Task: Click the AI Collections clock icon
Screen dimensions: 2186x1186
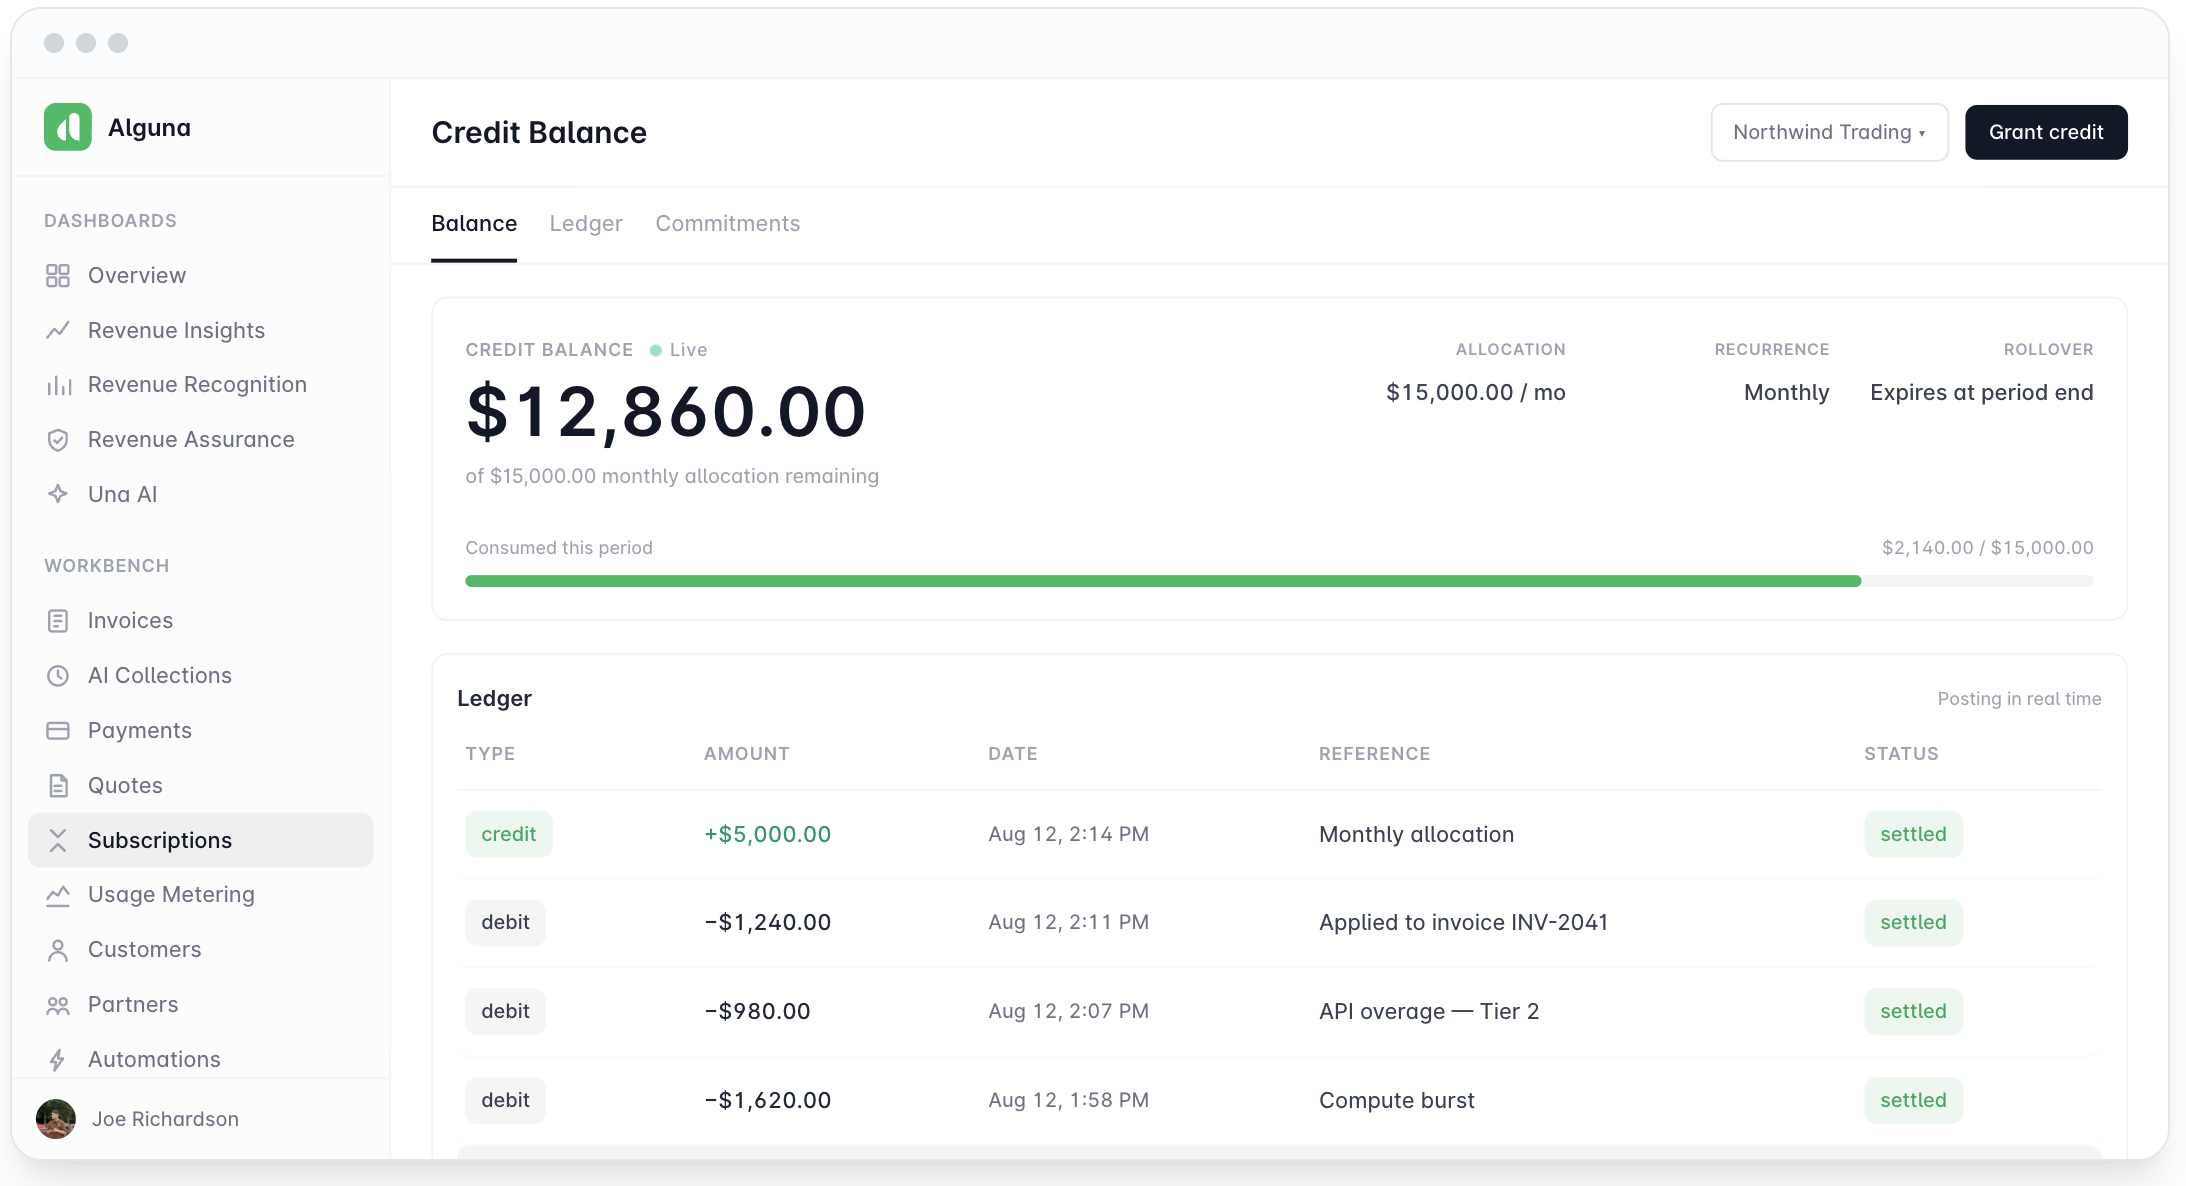Action: pyautogui.click(x=58, y=676)
